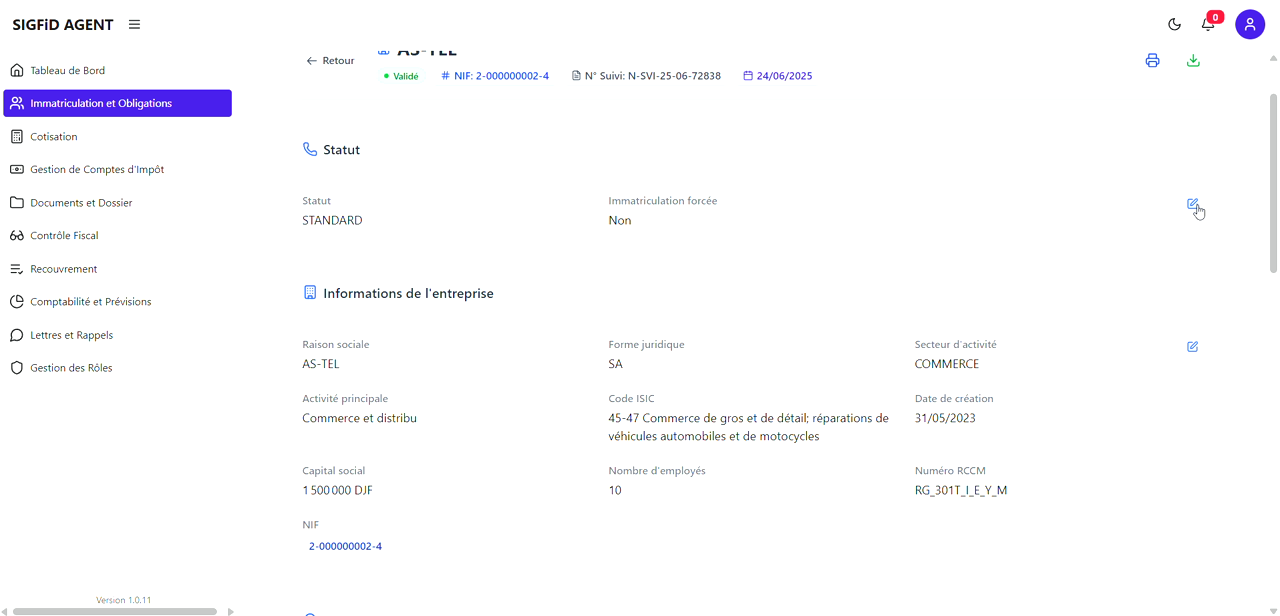Open the Cotisation menu item

54,137
